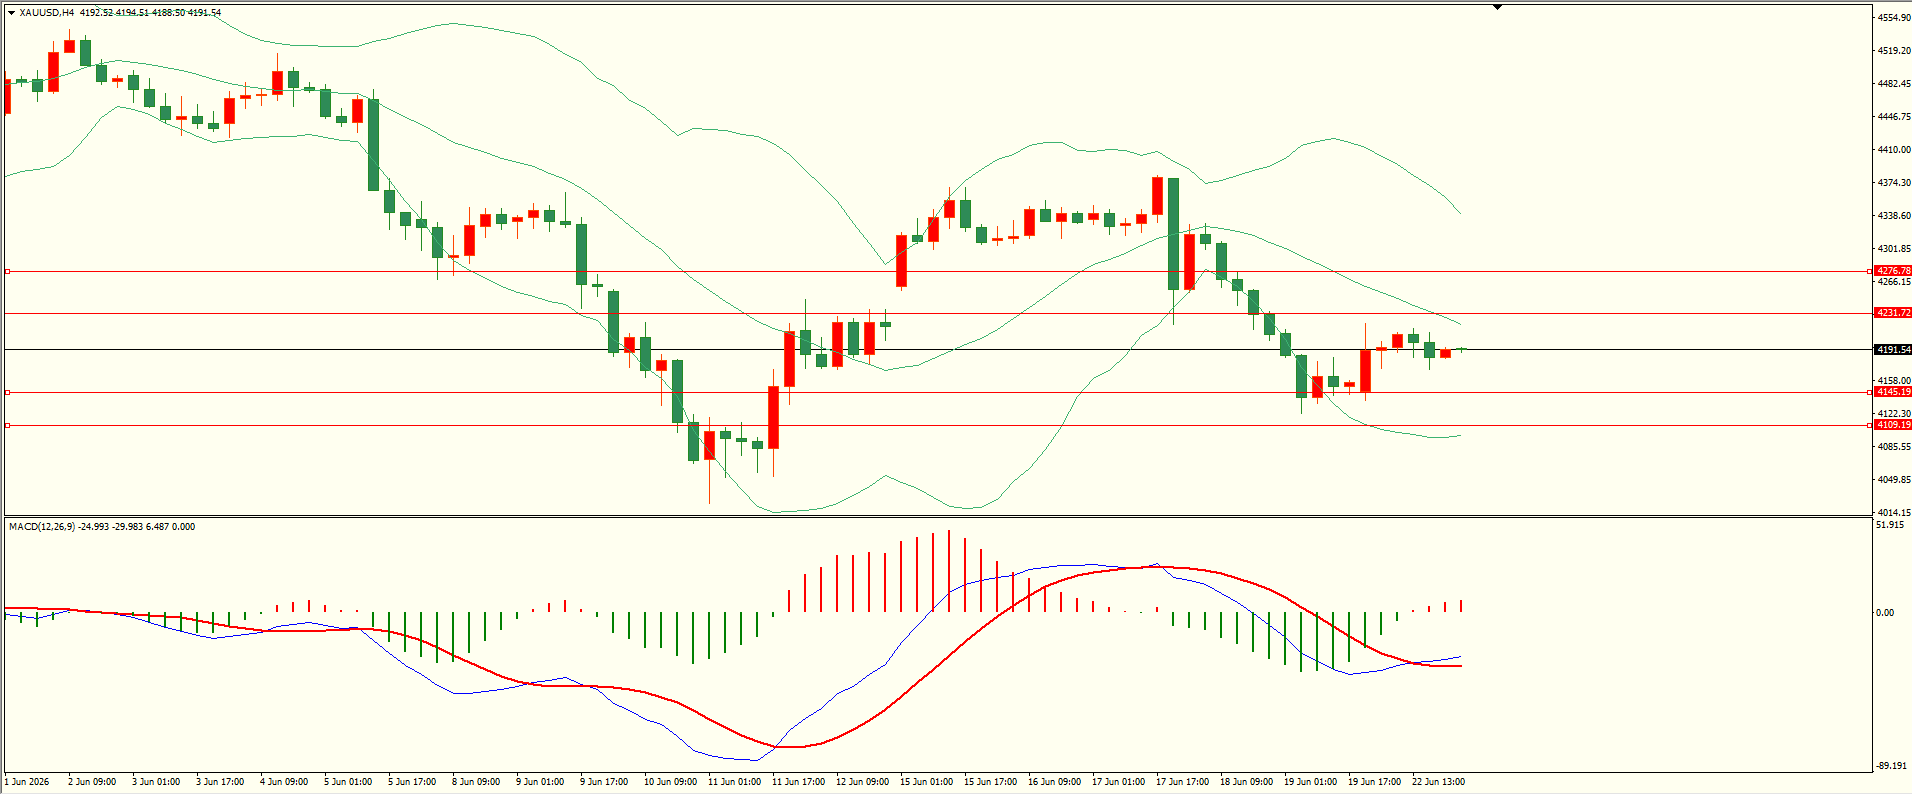Click the 4191.54 current price label
1912x795 pixels.
[1893, 350]
